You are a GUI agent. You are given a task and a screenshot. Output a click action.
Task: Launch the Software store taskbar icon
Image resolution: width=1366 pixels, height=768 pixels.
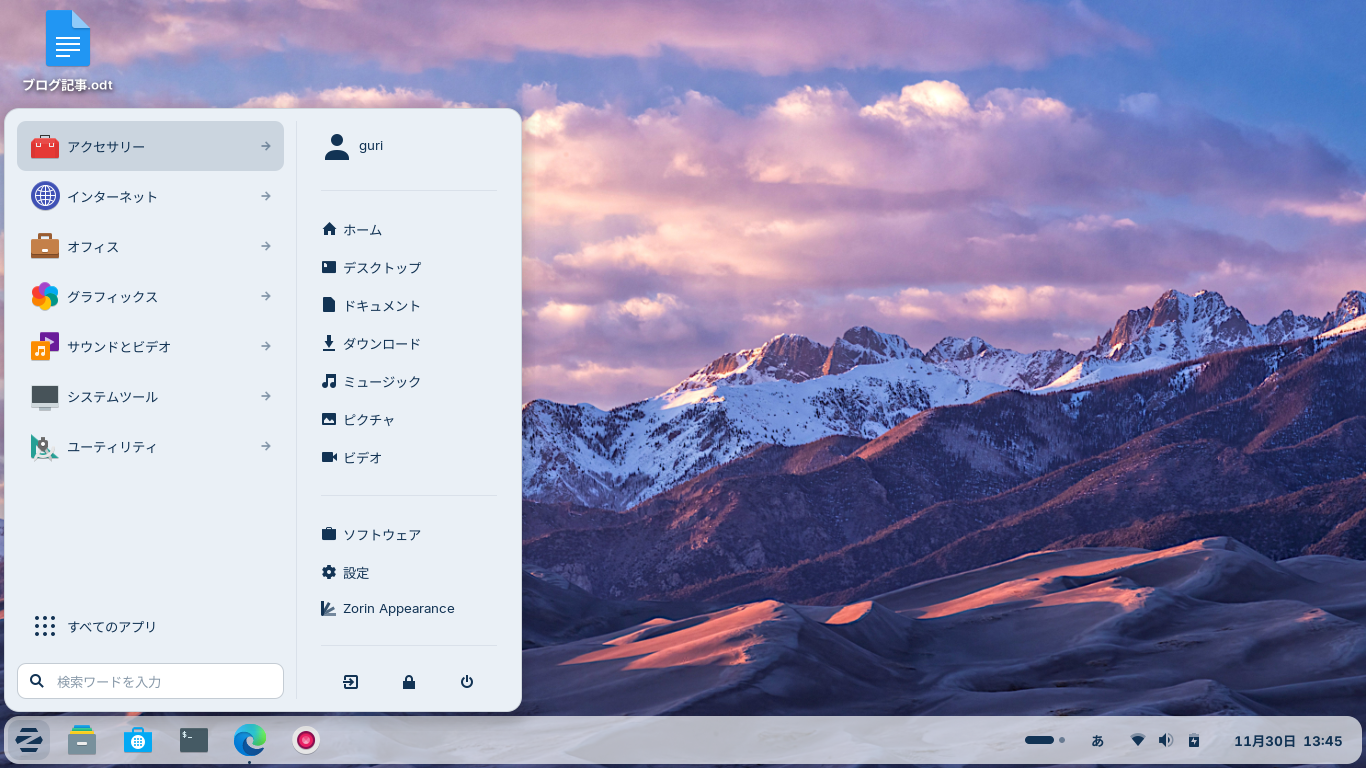click(x=138, y=740)
